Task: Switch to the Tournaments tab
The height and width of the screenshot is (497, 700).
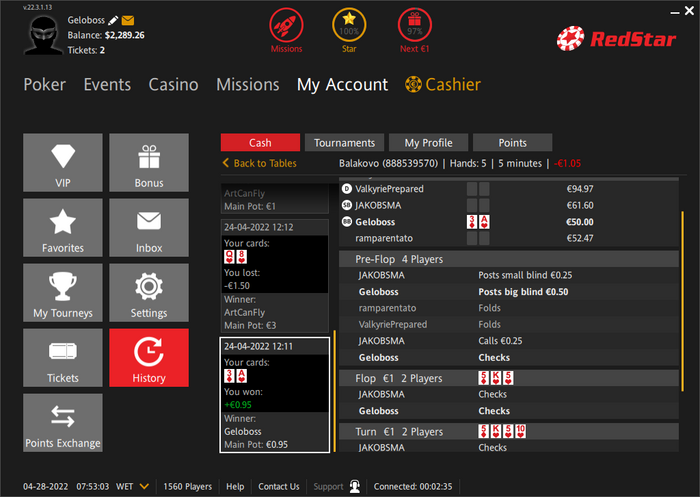Action: coord(344,142)
